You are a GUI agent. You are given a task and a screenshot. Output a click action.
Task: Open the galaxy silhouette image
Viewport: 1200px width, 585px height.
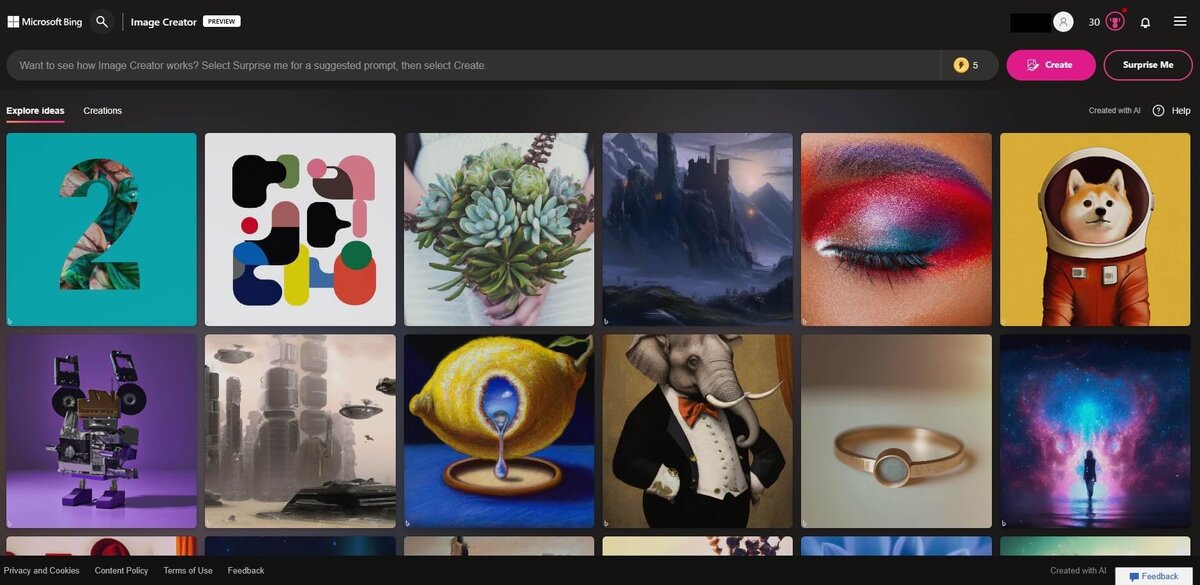(x=1095, y=431)
